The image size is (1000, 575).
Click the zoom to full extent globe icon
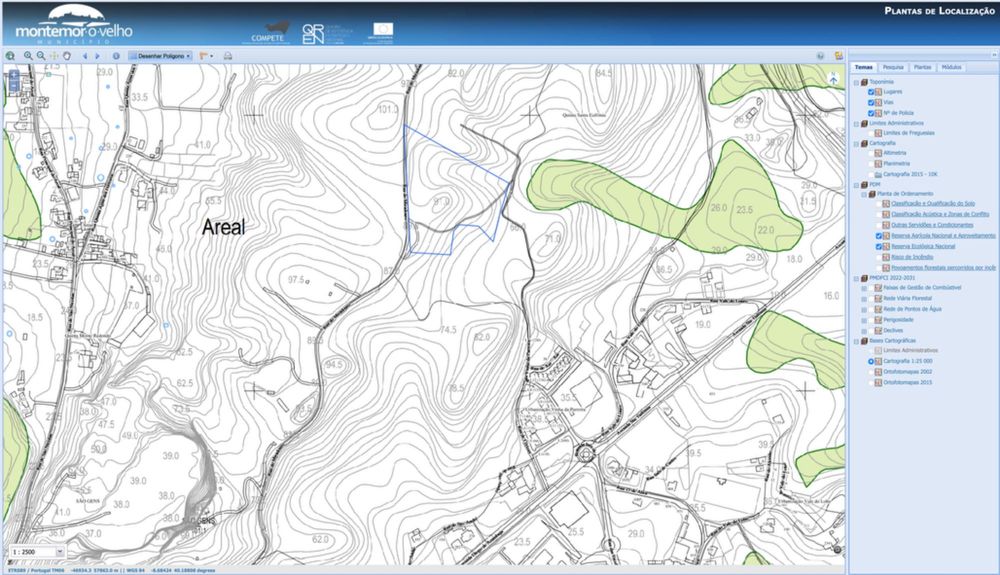[x=10, y=56]
